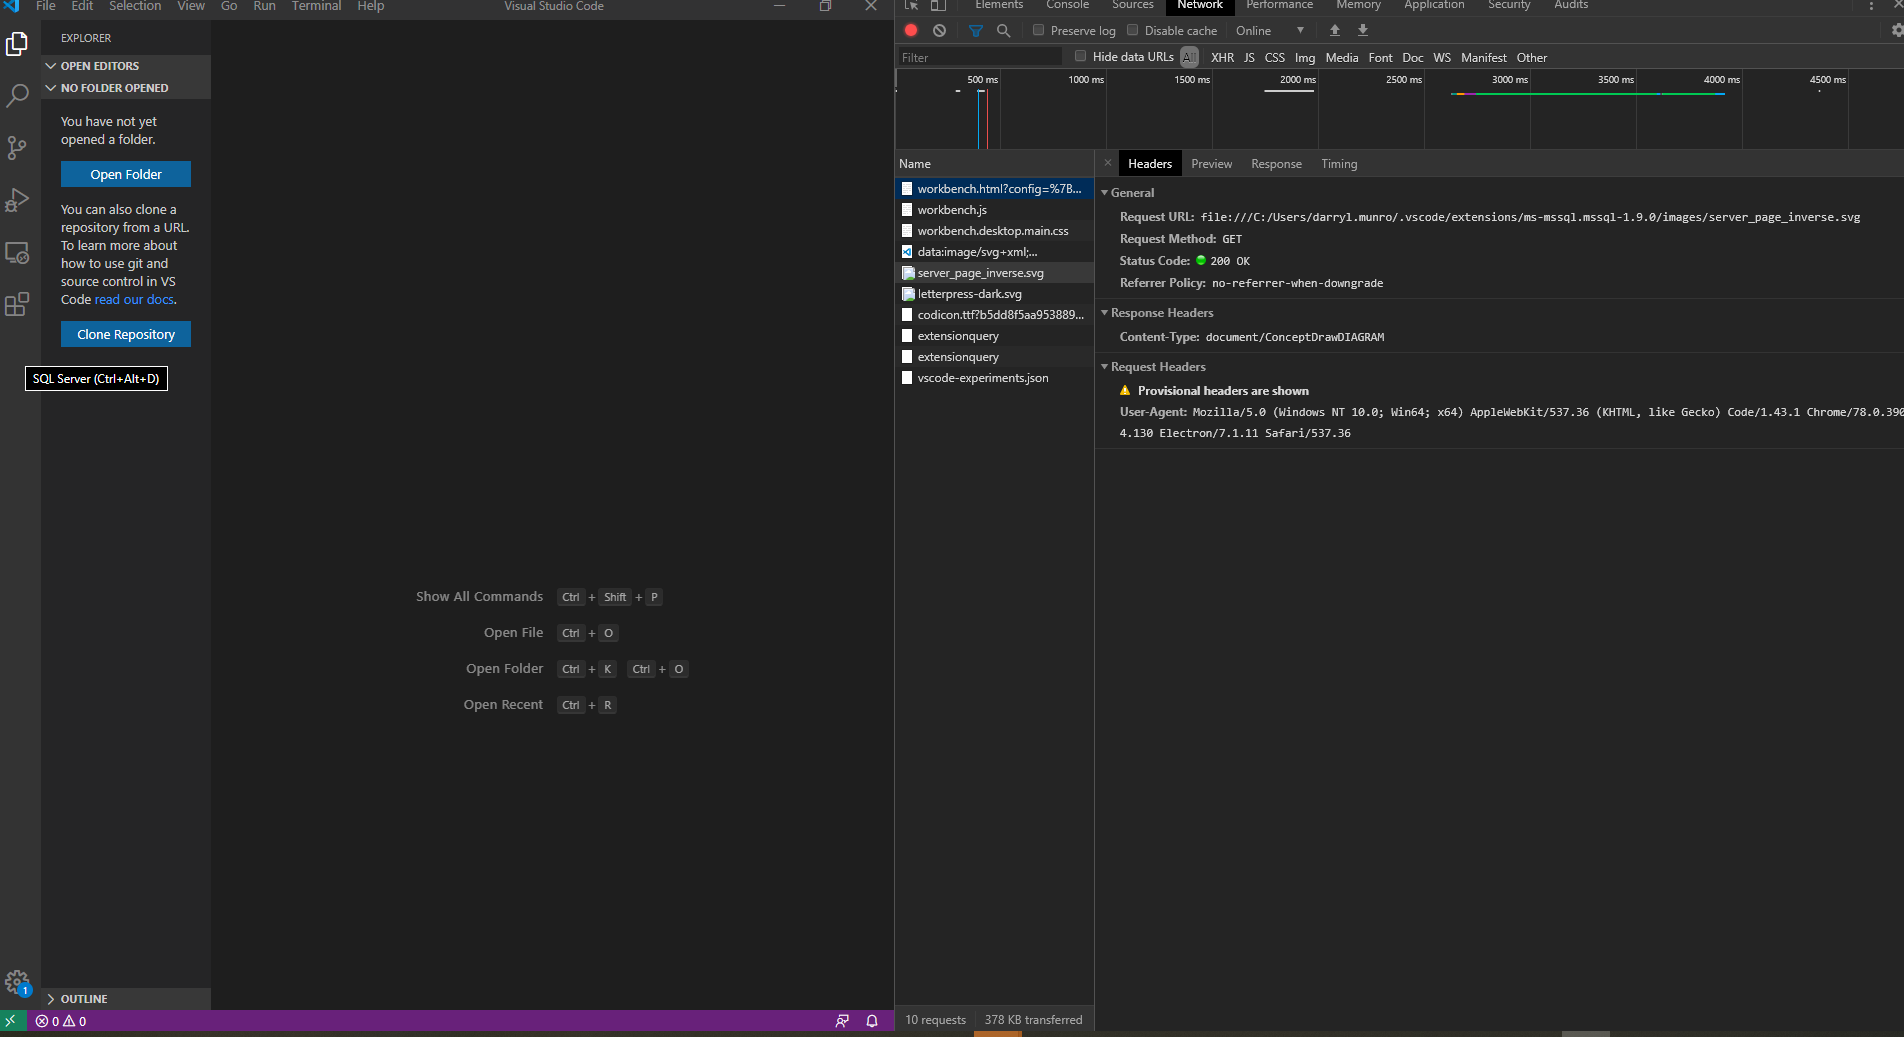Import HAR file with upload arrow

1334,30
